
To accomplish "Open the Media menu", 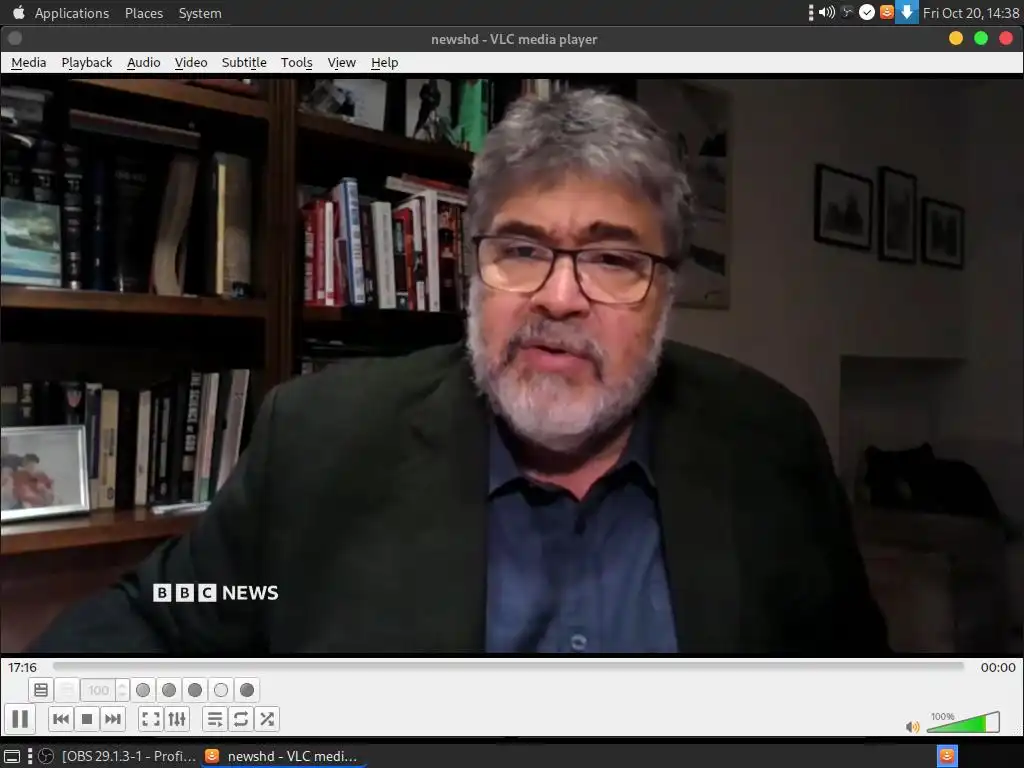I will 29,63.
